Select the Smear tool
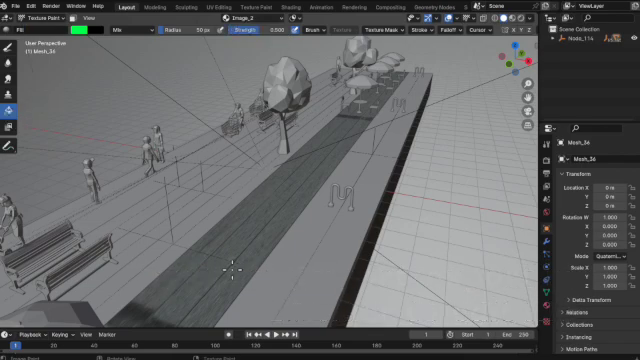The image size is (640, 360). pos(8,79)
